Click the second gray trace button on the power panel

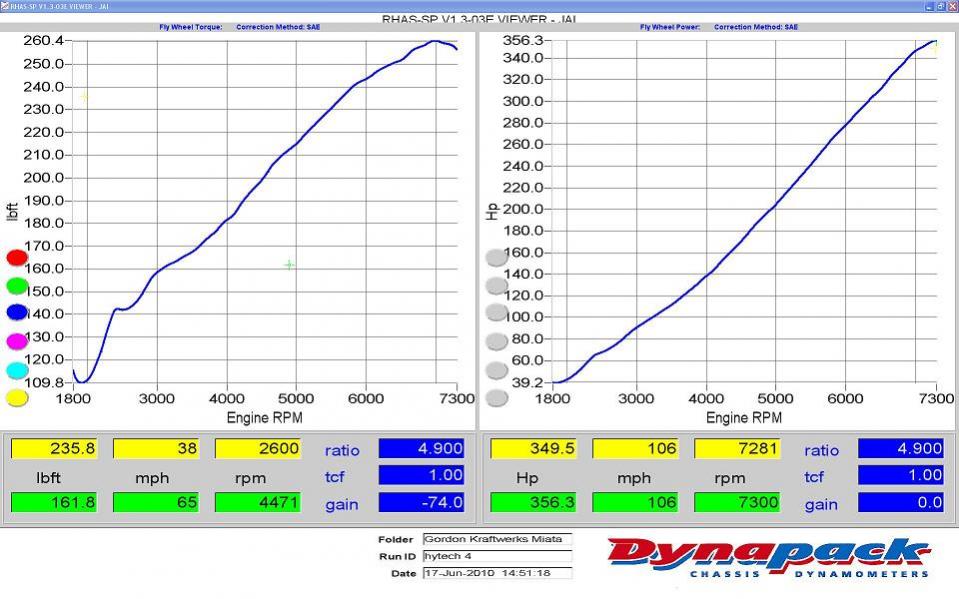(496, 285)
